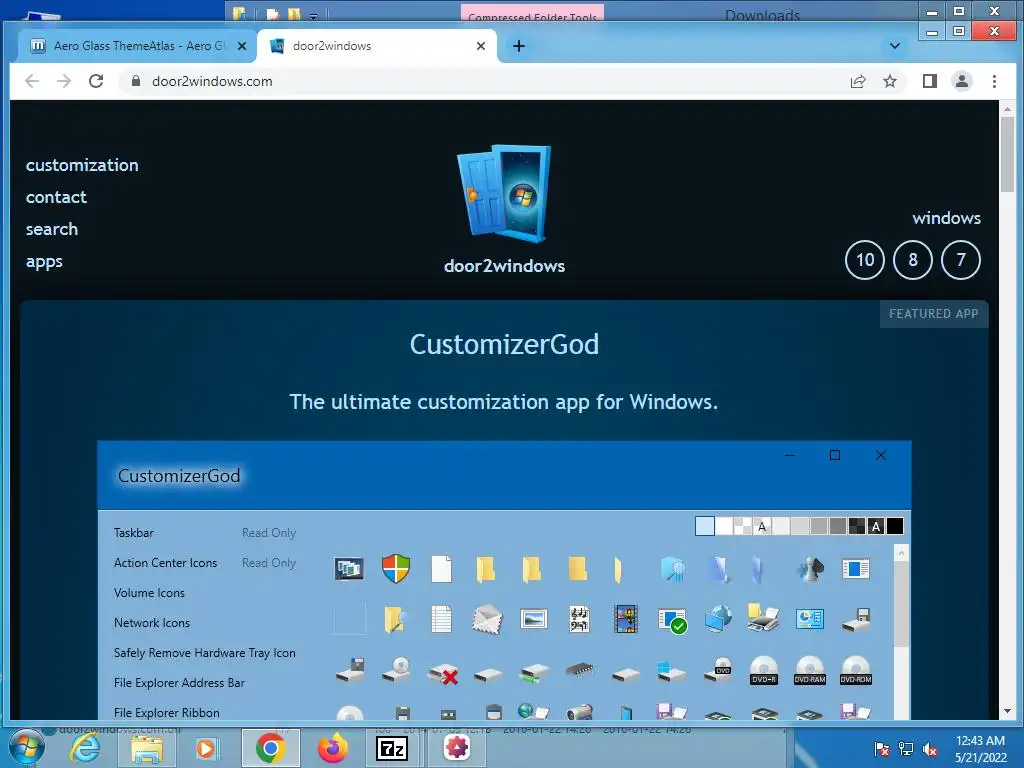Open the search link

coord(52,229)
